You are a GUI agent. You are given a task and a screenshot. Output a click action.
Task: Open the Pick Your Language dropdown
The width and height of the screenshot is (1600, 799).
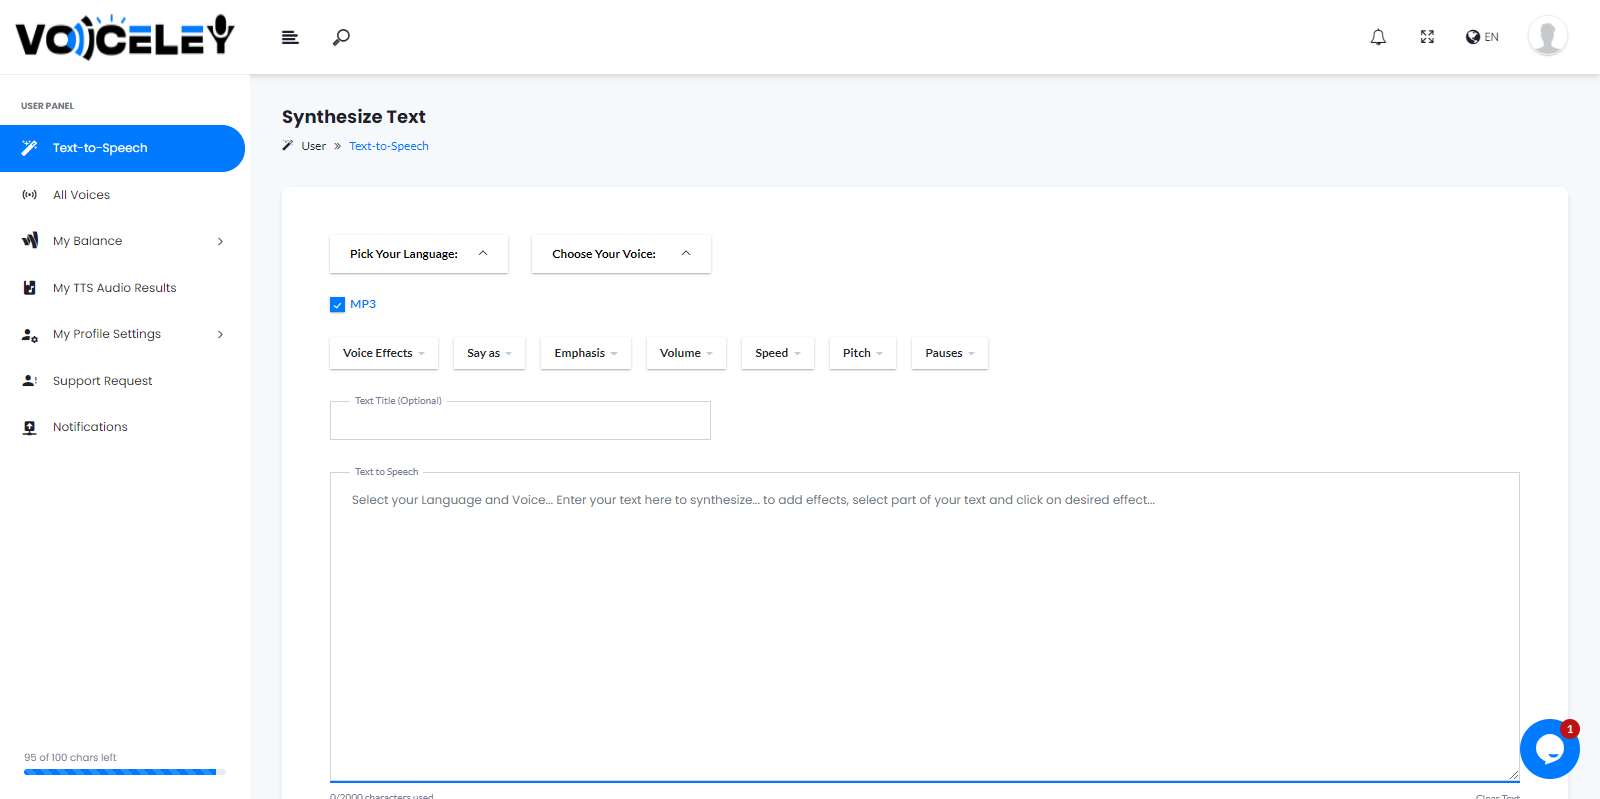(419, 254)
